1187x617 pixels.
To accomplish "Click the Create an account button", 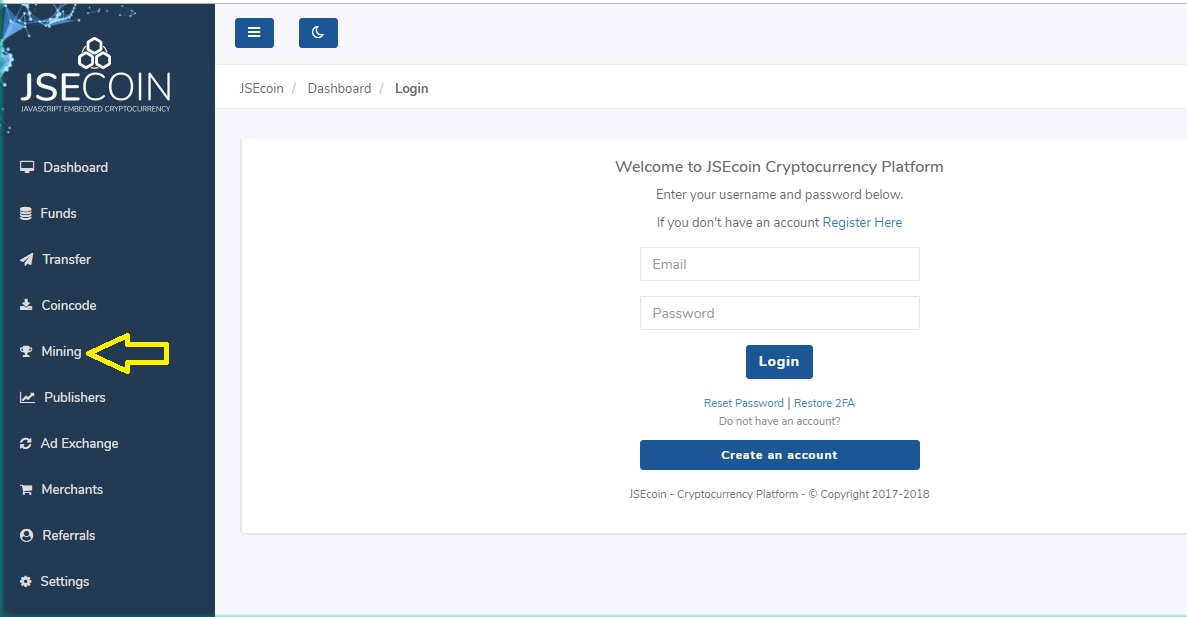I will pyautogui.click(x=780, y=455).
